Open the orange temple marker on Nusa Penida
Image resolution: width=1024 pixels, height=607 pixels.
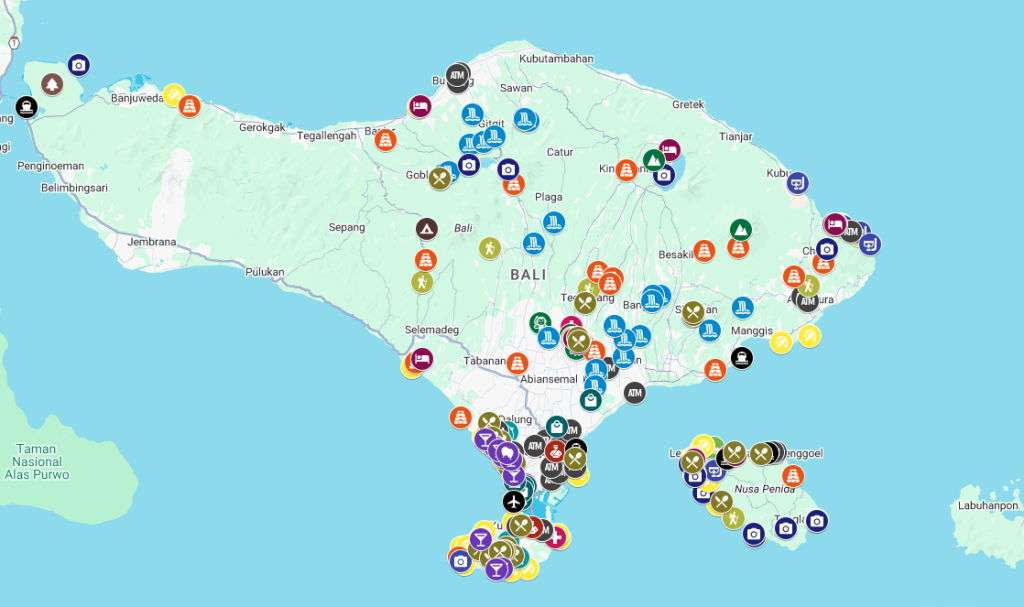tap(792, 475)
